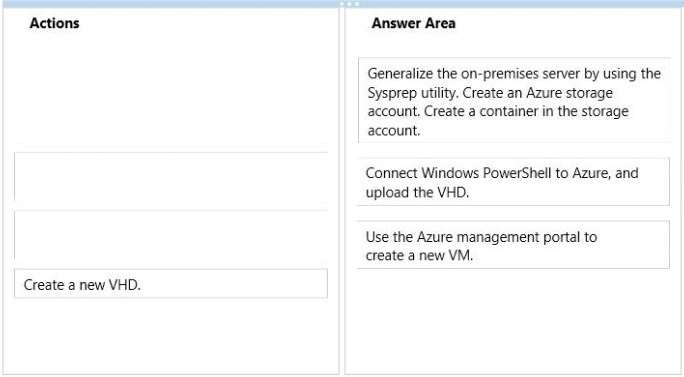684x377 pixels.
Task: Click the Answer Area heading
Action: [x=414, y=23]
